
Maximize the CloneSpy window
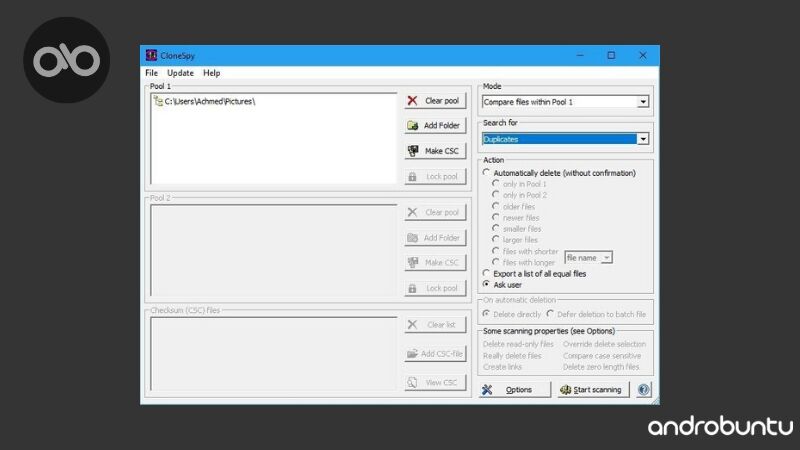click(x=611, y=55)
